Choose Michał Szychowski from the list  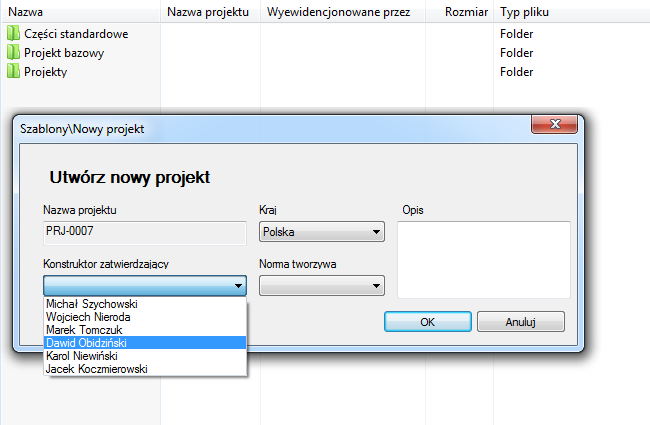point(145,304)
